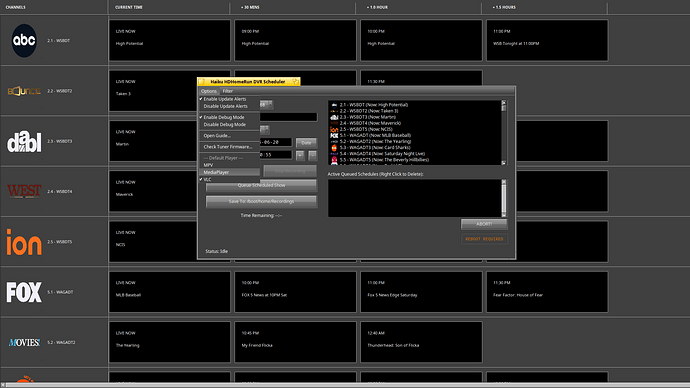The width and height of the screenshot is (690, 388).
Task: Click the Active Queued Schedules list area
Action: [x=415, y=198]
